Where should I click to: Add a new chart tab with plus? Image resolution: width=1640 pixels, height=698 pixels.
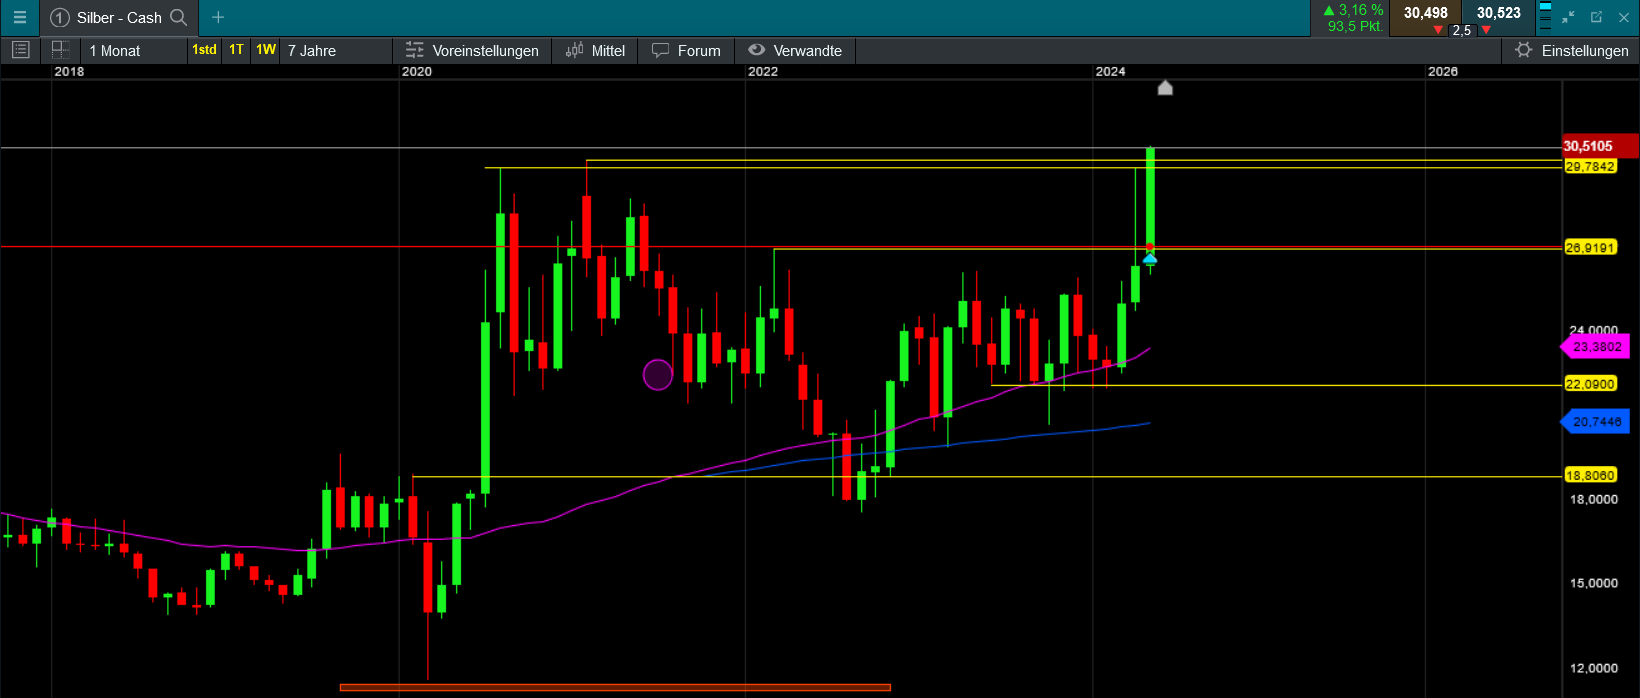pos(218,17)
